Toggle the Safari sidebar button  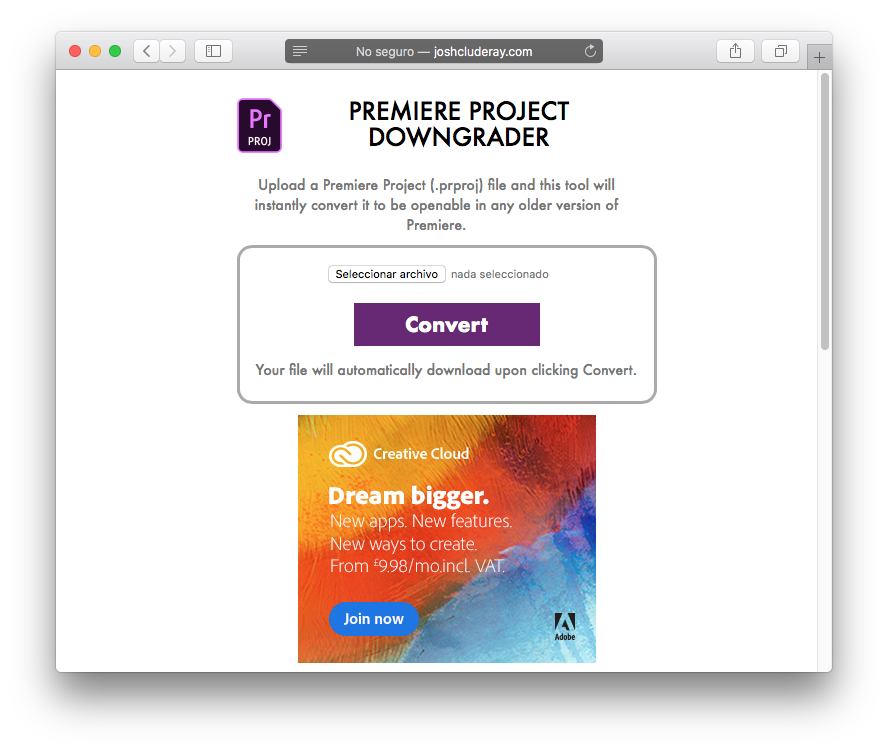(213, 51)
